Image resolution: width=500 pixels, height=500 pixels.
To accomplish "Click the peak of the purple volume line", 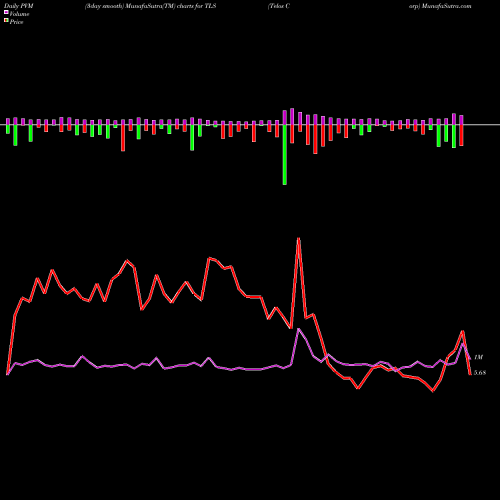I will 299,329.
